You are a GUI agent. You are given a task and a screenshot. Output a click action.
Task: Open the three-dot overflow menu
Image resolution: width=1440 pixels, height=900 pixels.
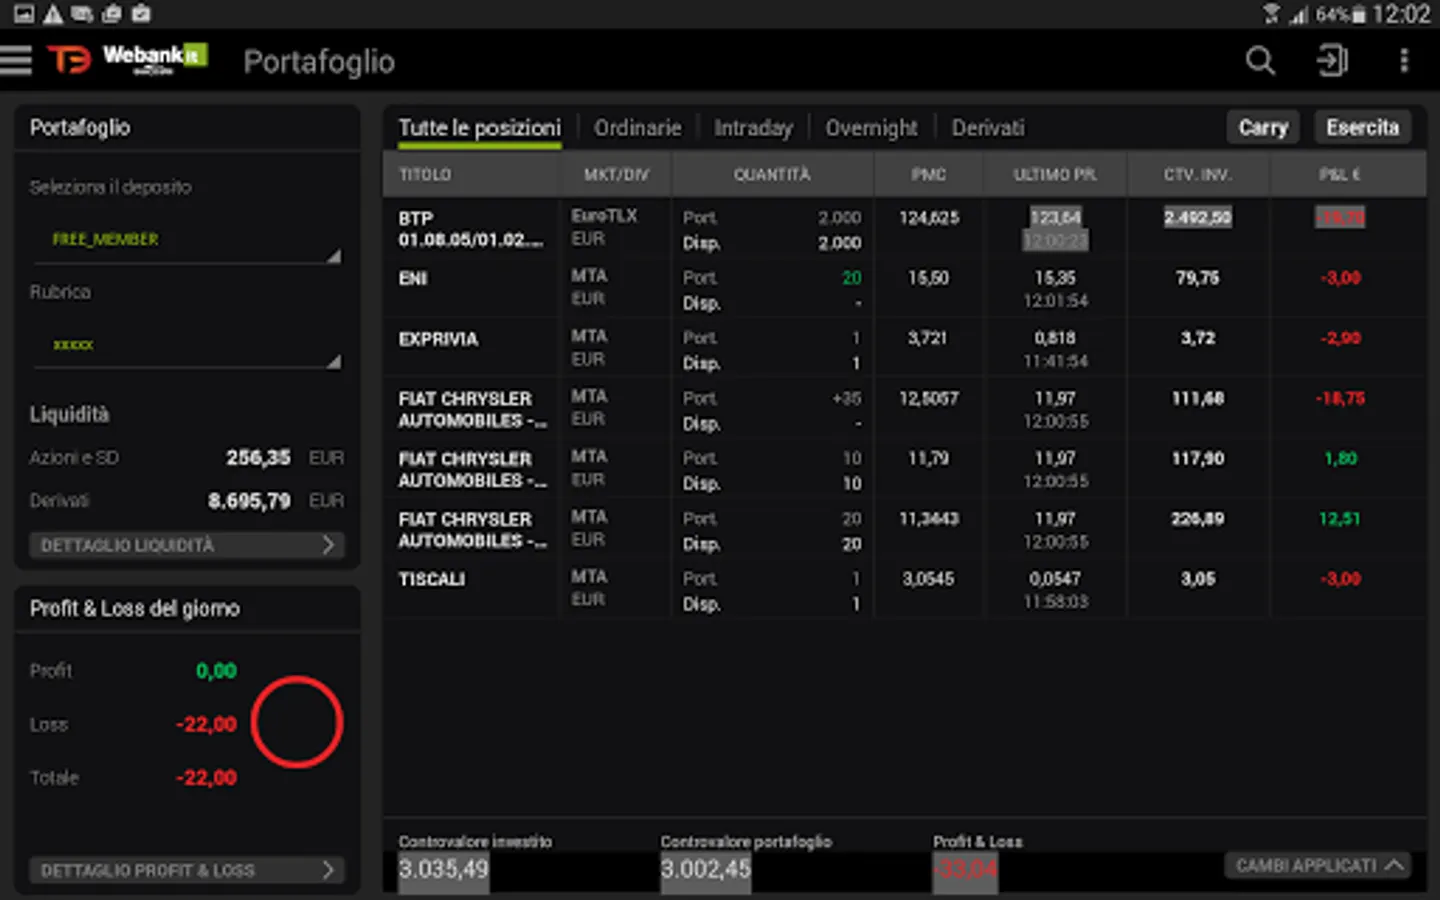click(x=1404, y=60)
